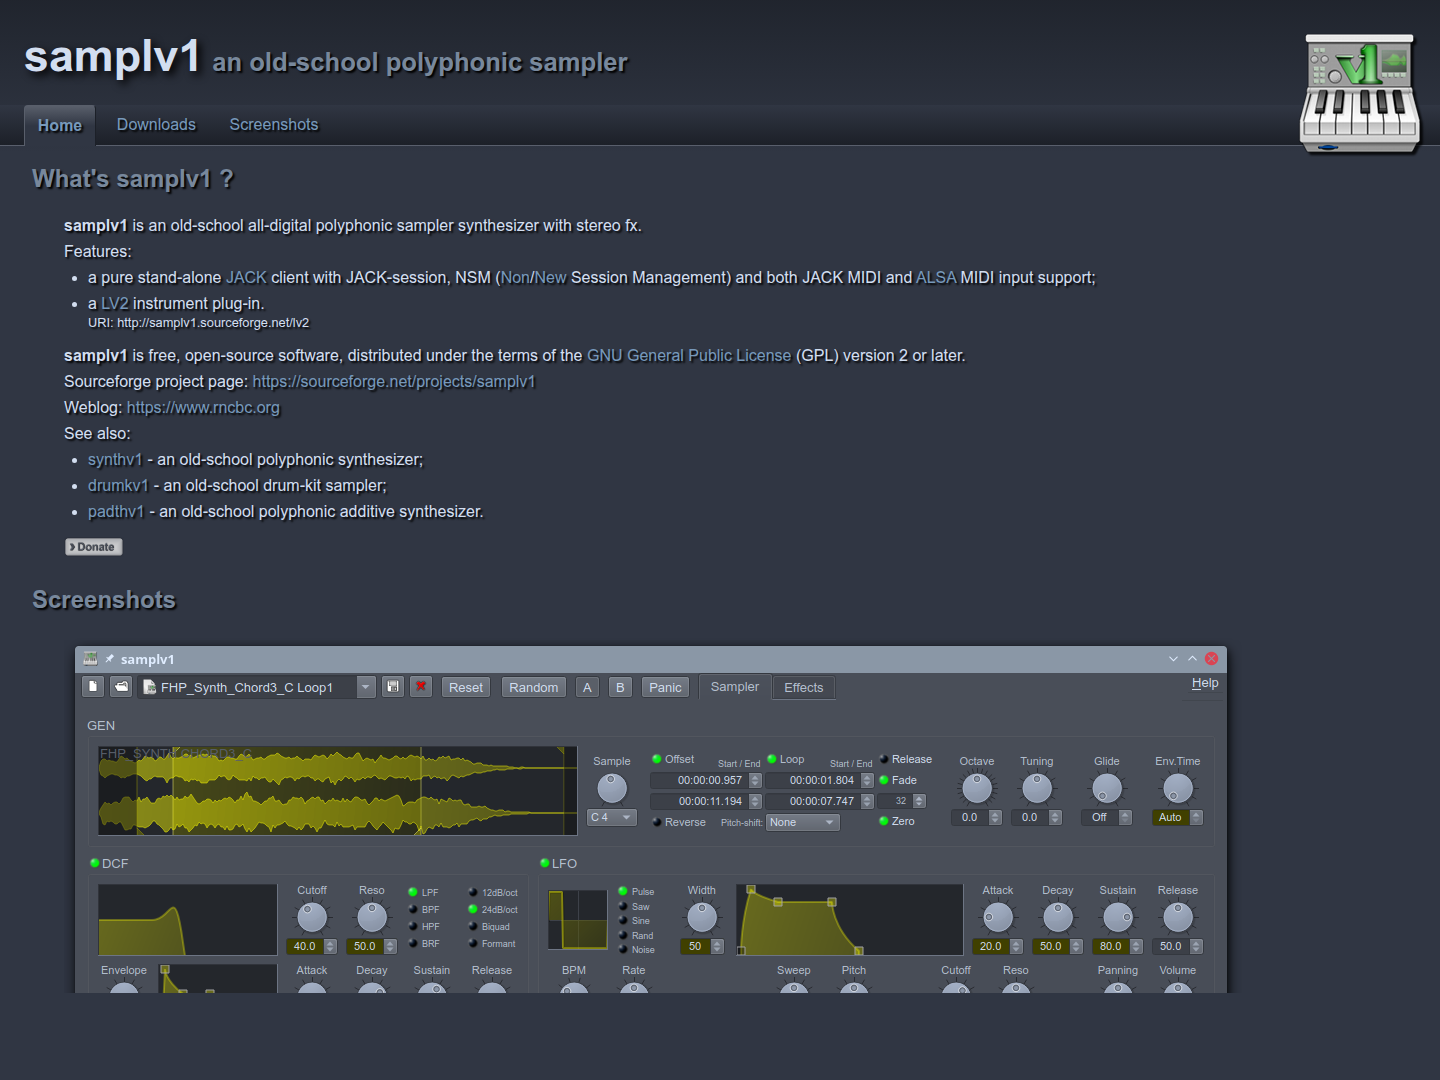
Task: Open the C 4 sample note dropdown
Action: (x=612, y=817)
